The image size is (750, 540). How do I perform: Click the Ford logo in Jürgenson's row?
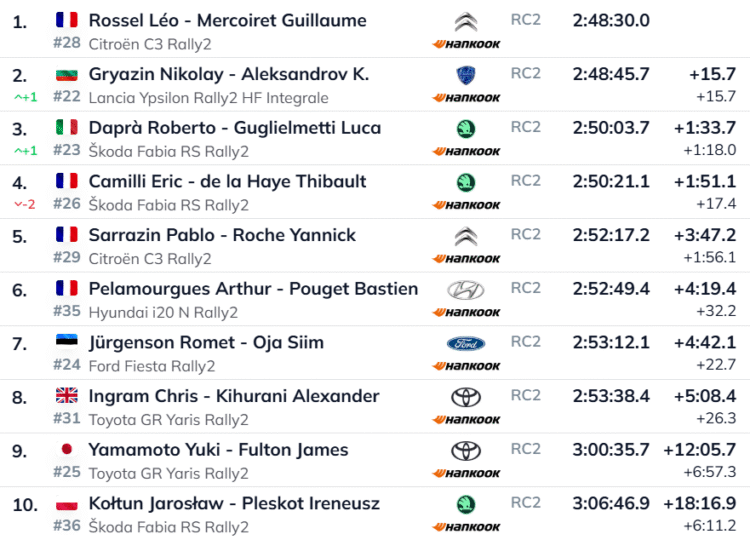tap(466, 344)
